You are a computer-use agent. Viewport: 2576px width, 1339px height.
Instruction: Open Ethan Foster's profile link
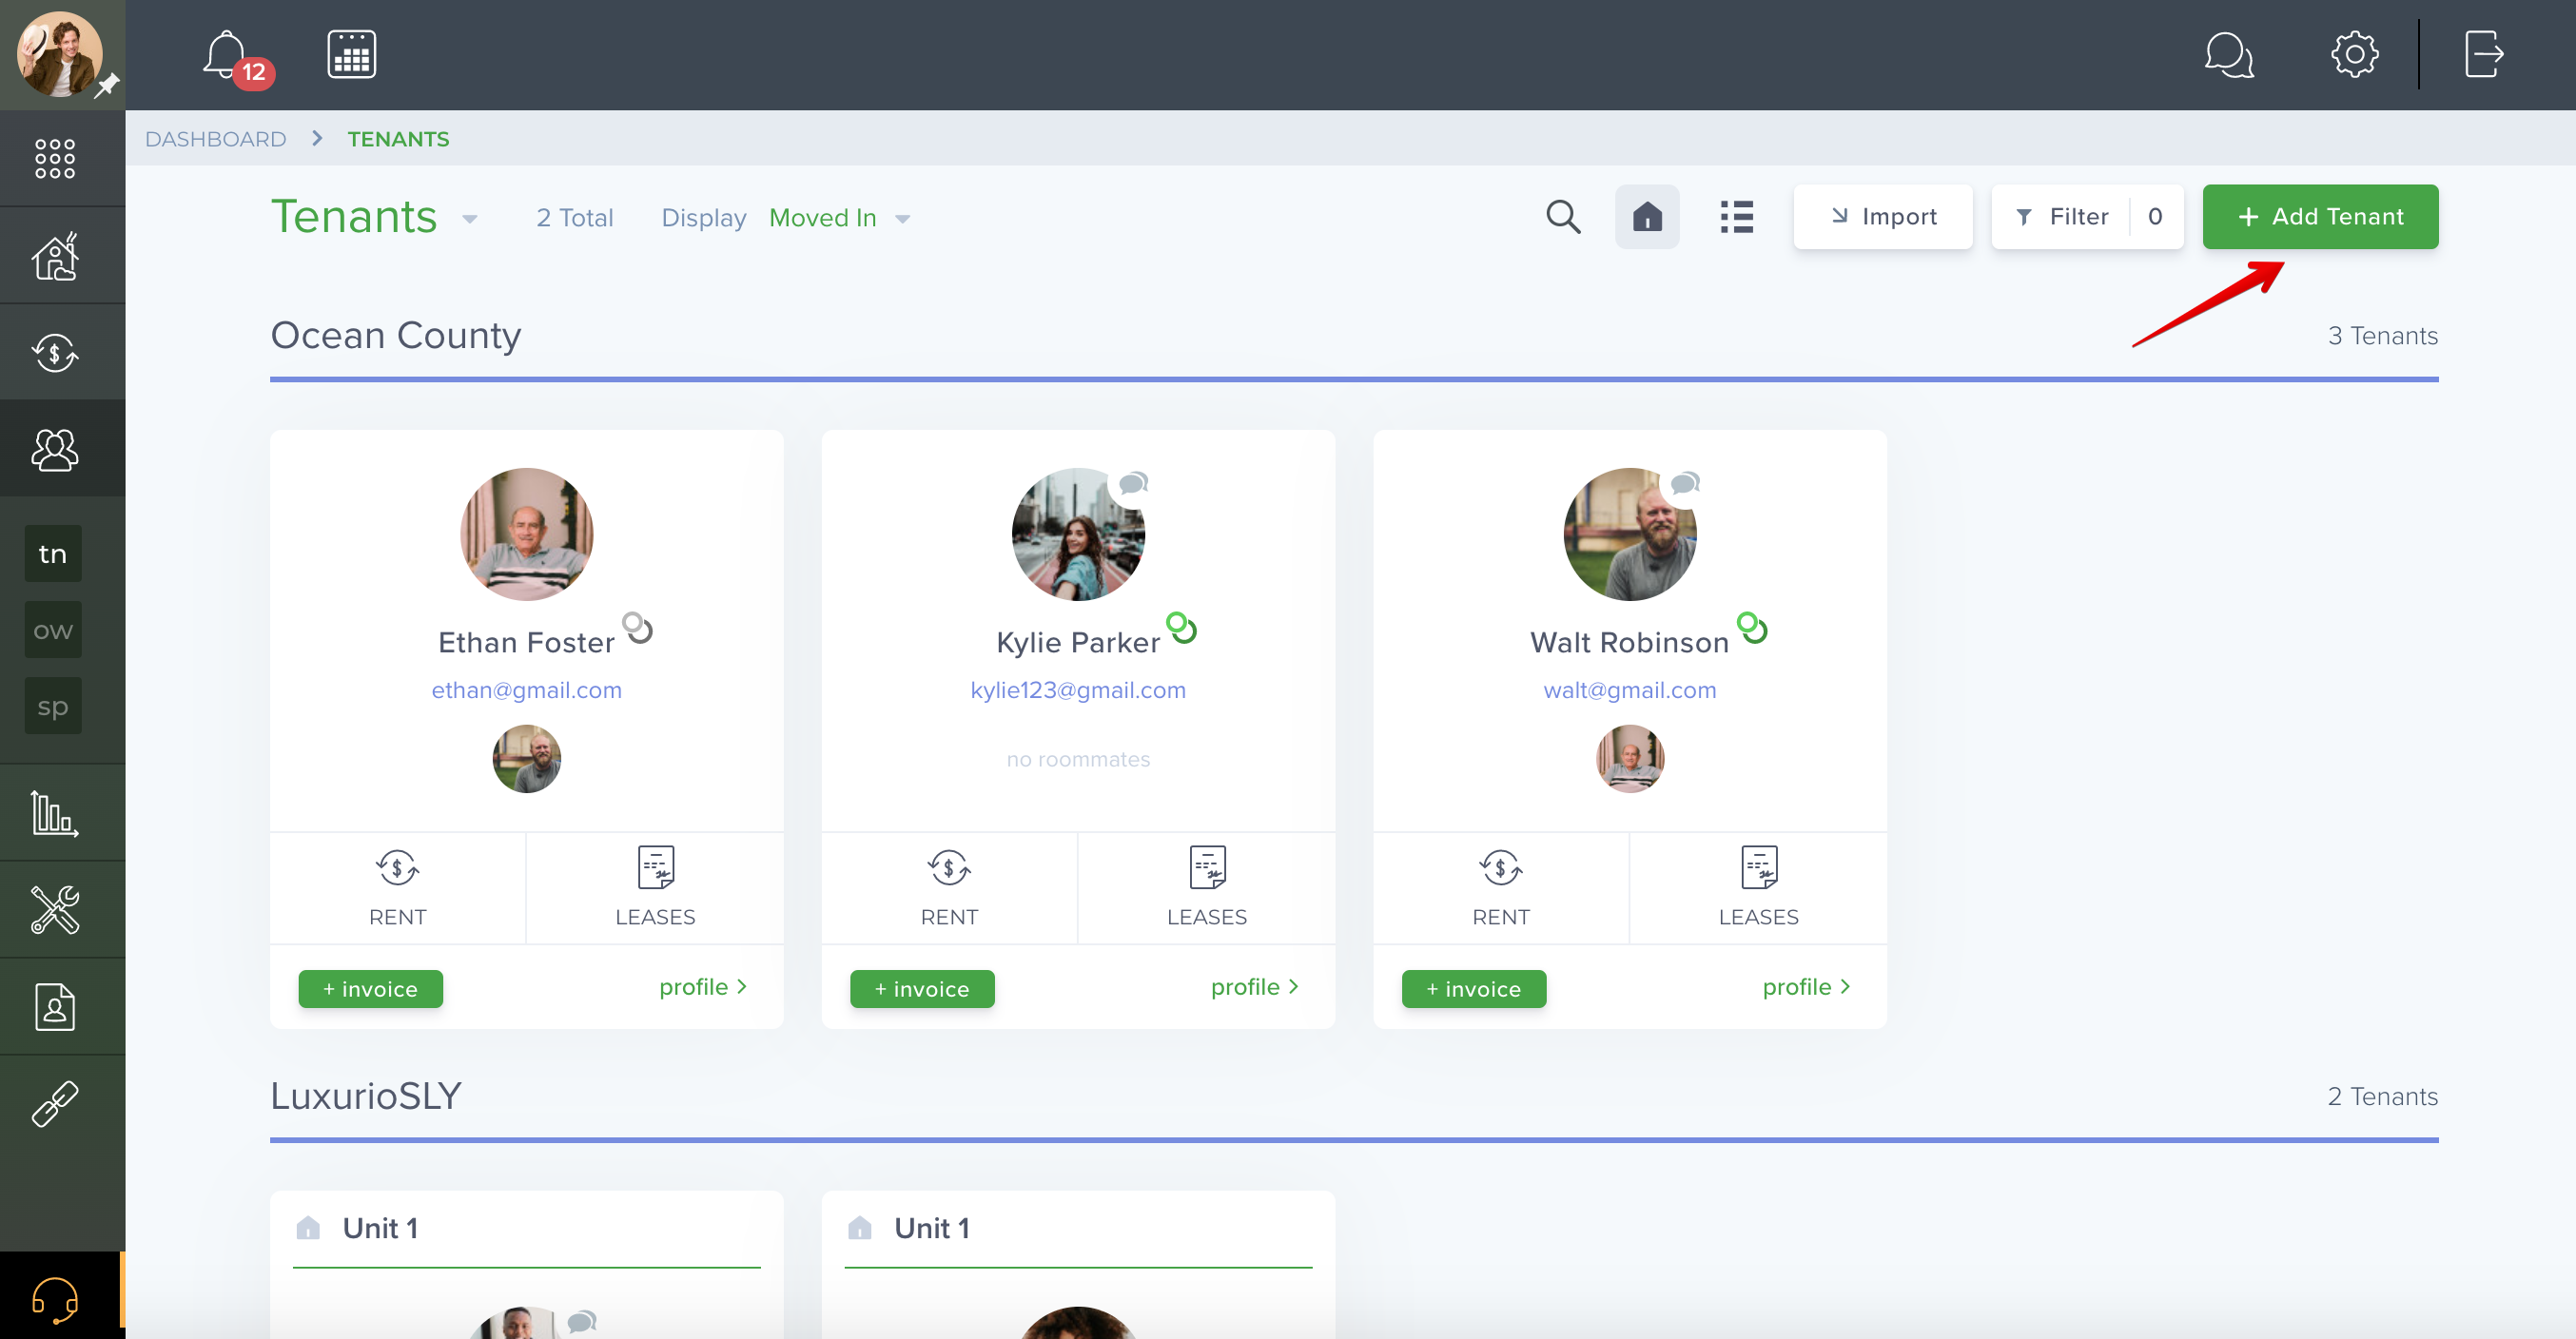pyautogui.click(x=703, y=987)
